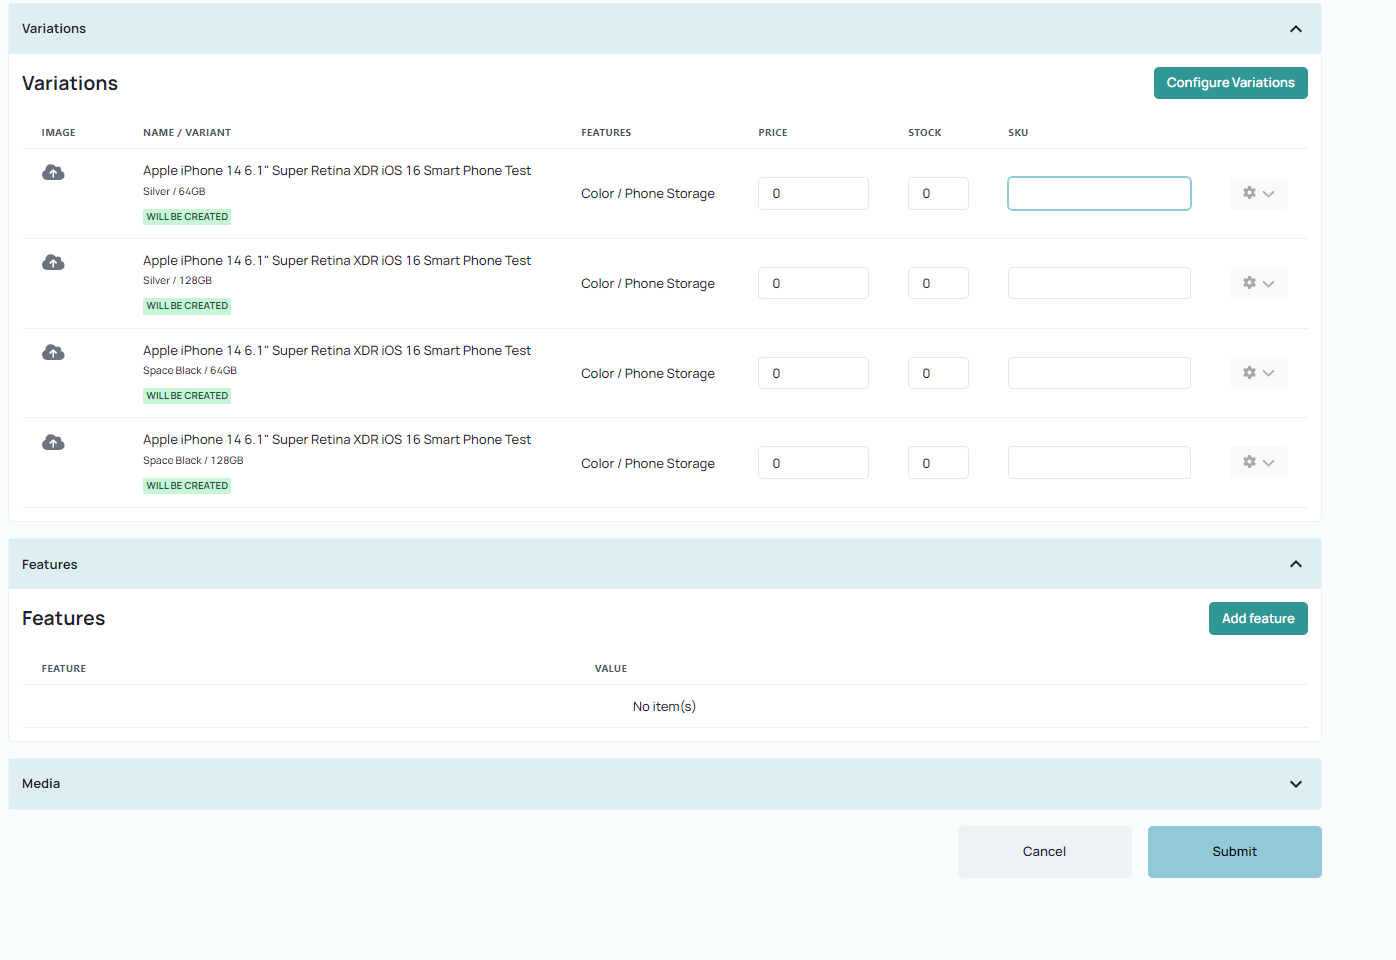Upload image for Space Black / 64GB variant
The width and height of the screenshot is (1396, 960).
(x=53, y=353)
